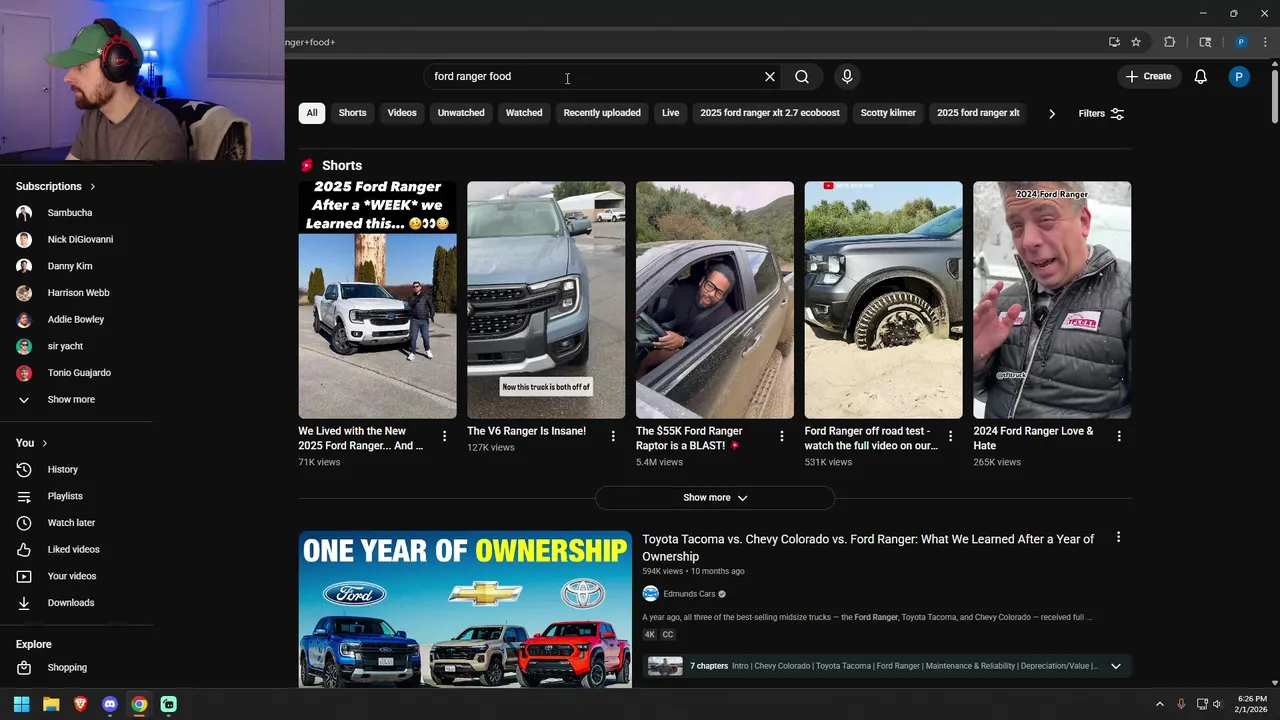Select the Shorts filter chip

click(352, 113)
